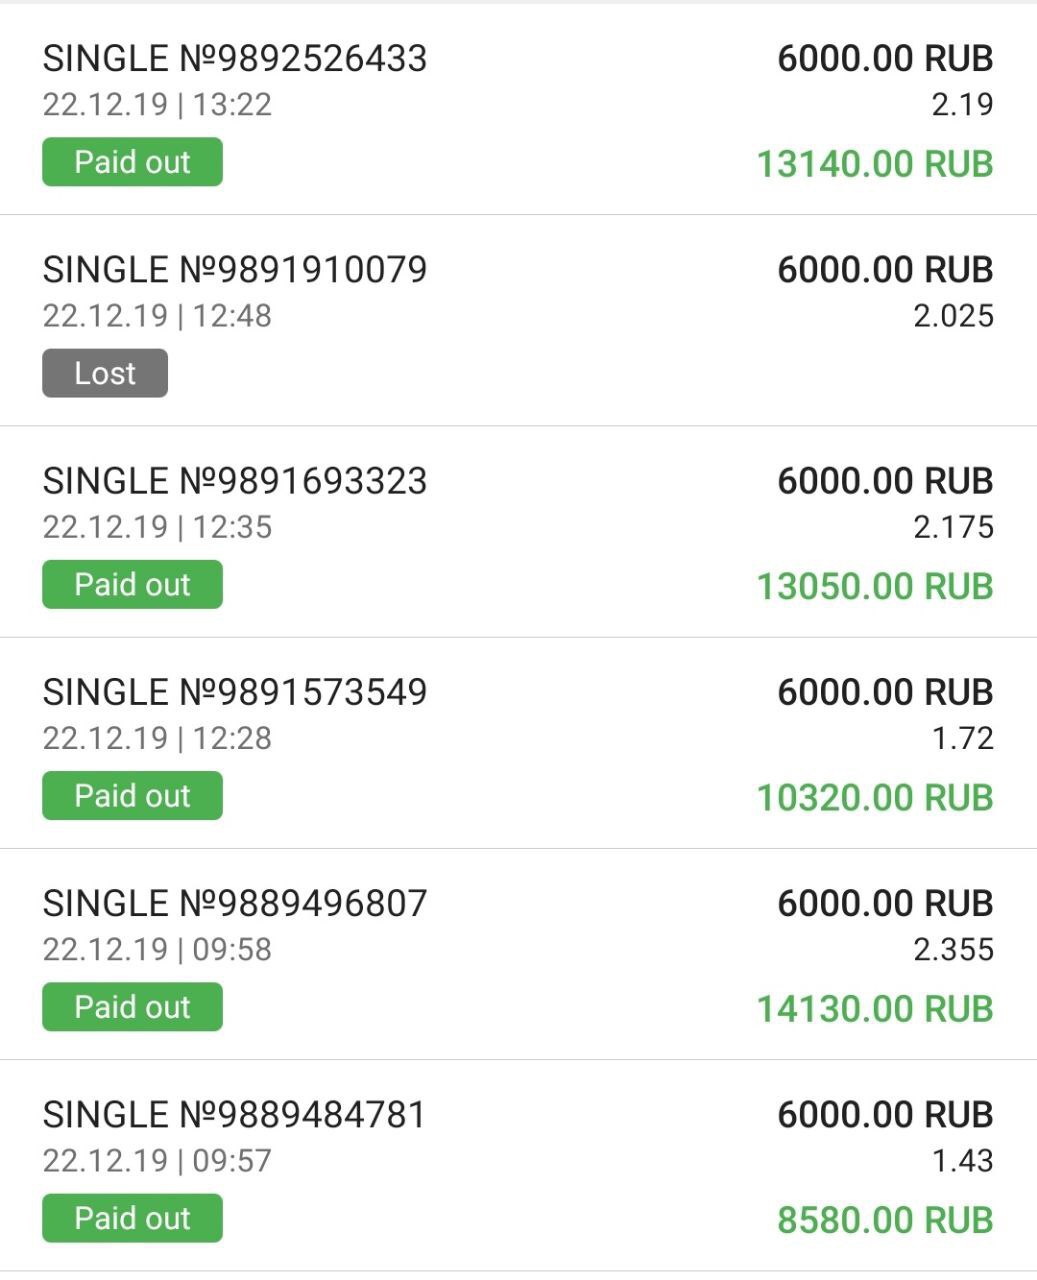The image size is (1037, 1280).
Task: Click Paid out badge for 09:57 bet
Action: [x=132, y=1218]
